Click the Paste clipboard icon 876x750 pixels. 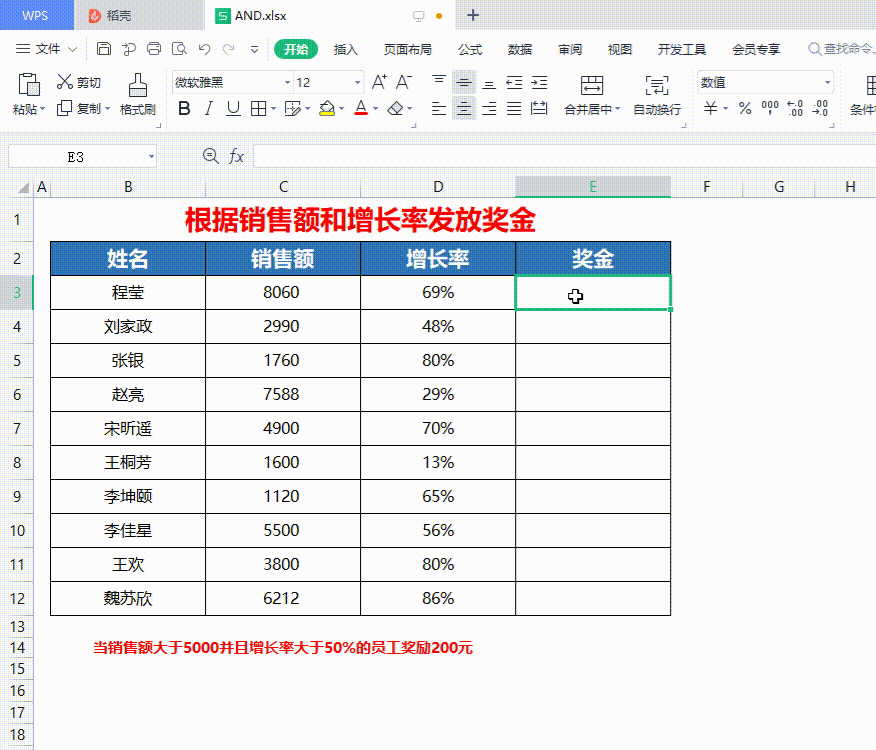(x=28, y=84)
